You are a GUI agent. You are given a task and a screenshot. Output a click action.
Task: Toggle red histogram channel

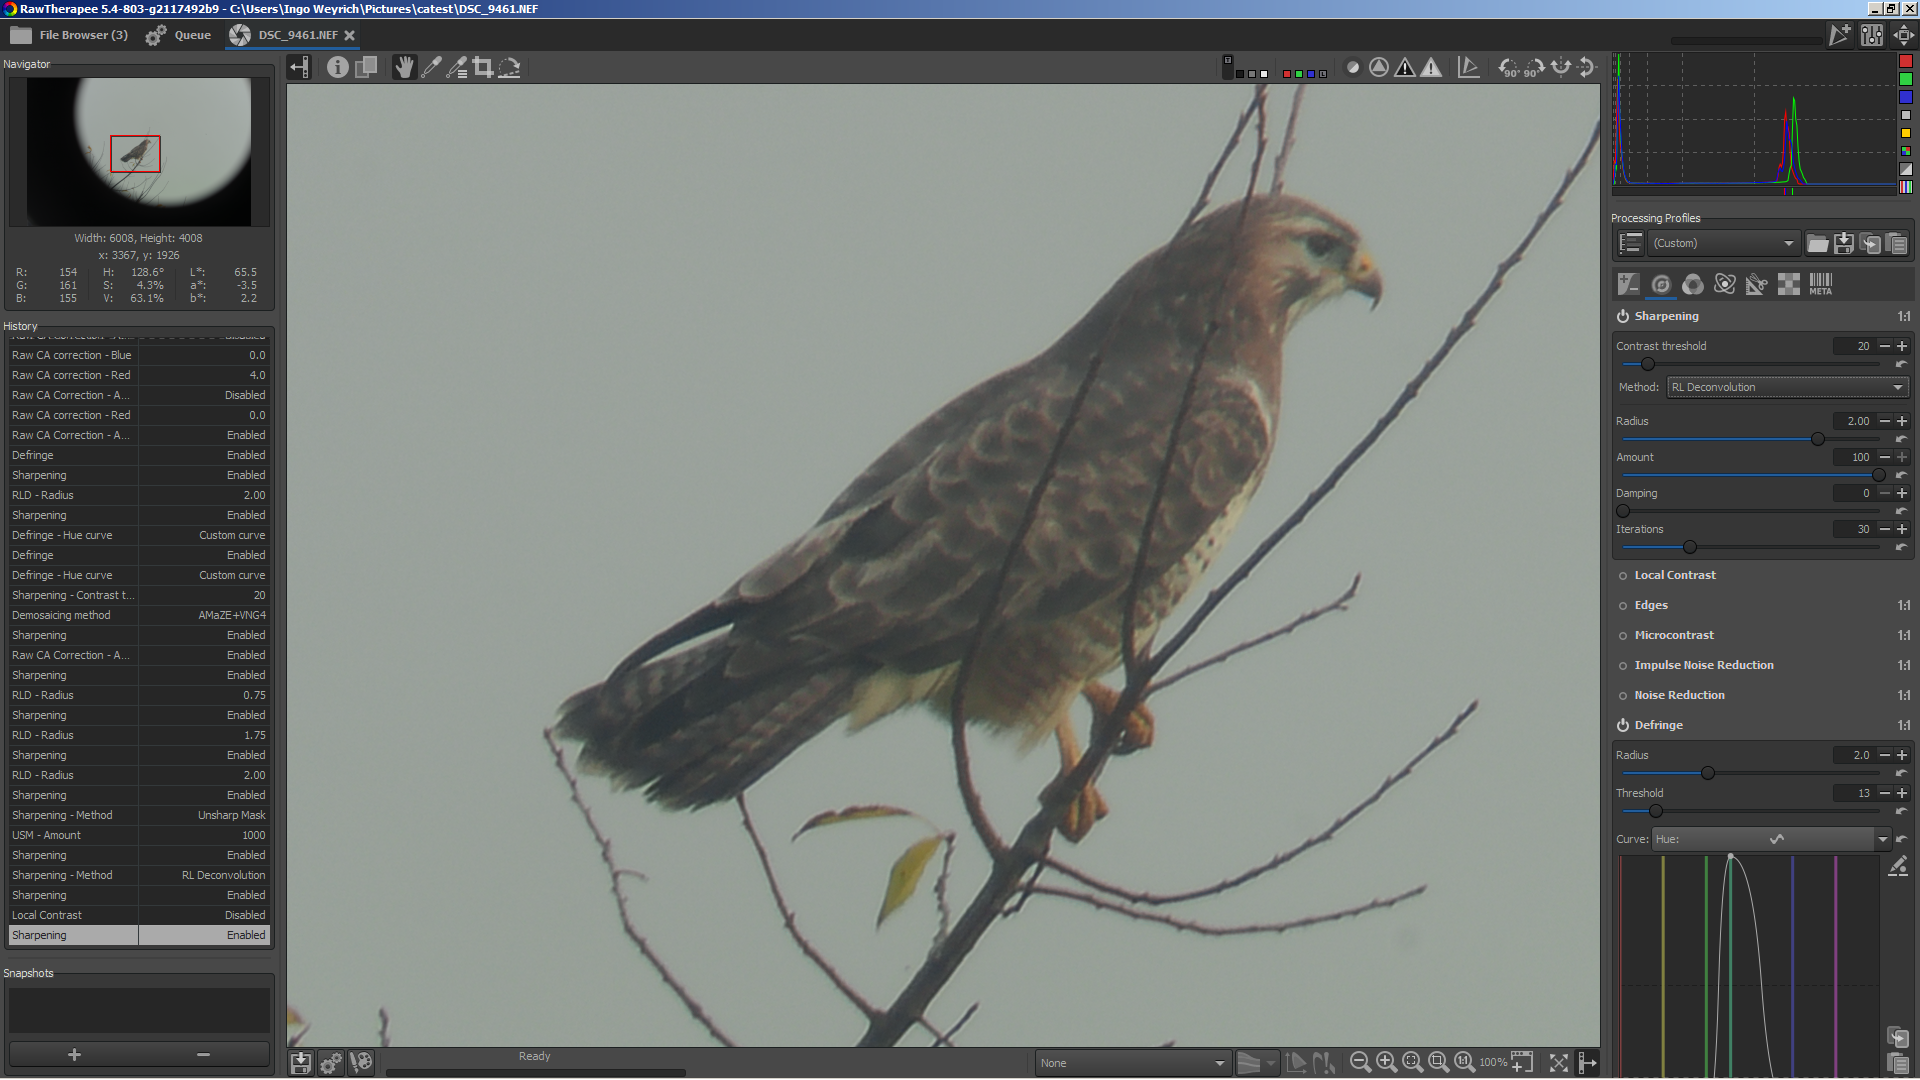[1906, 61]
